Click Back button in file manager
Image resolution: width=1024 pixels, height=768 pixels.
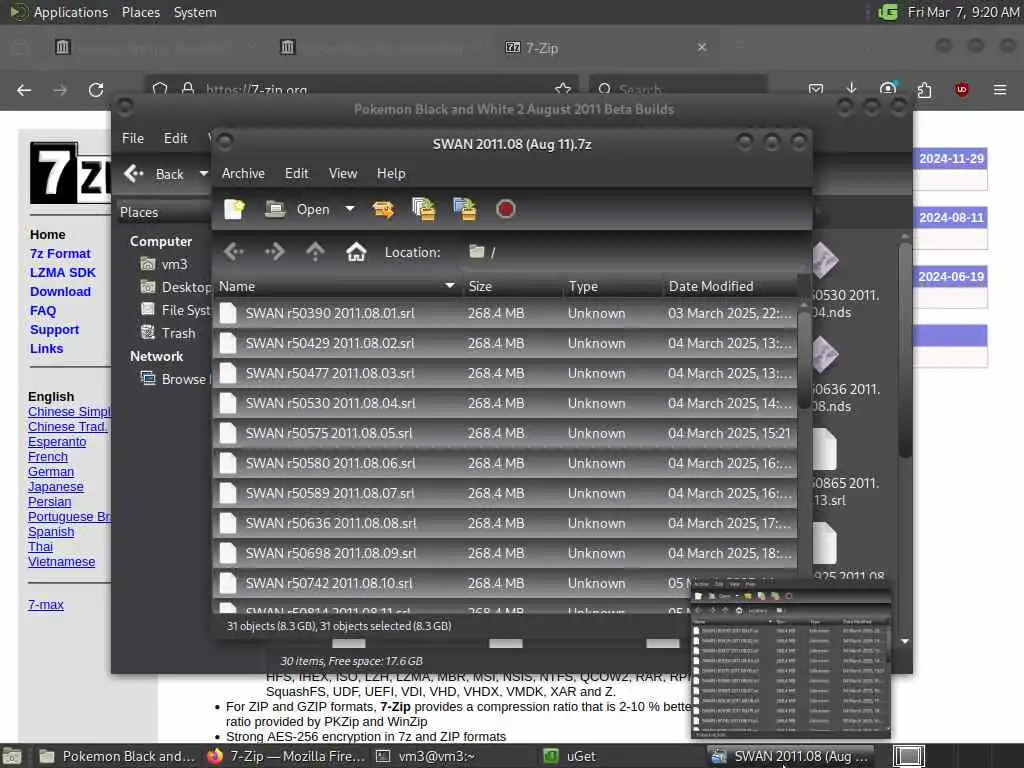[154, 174]
